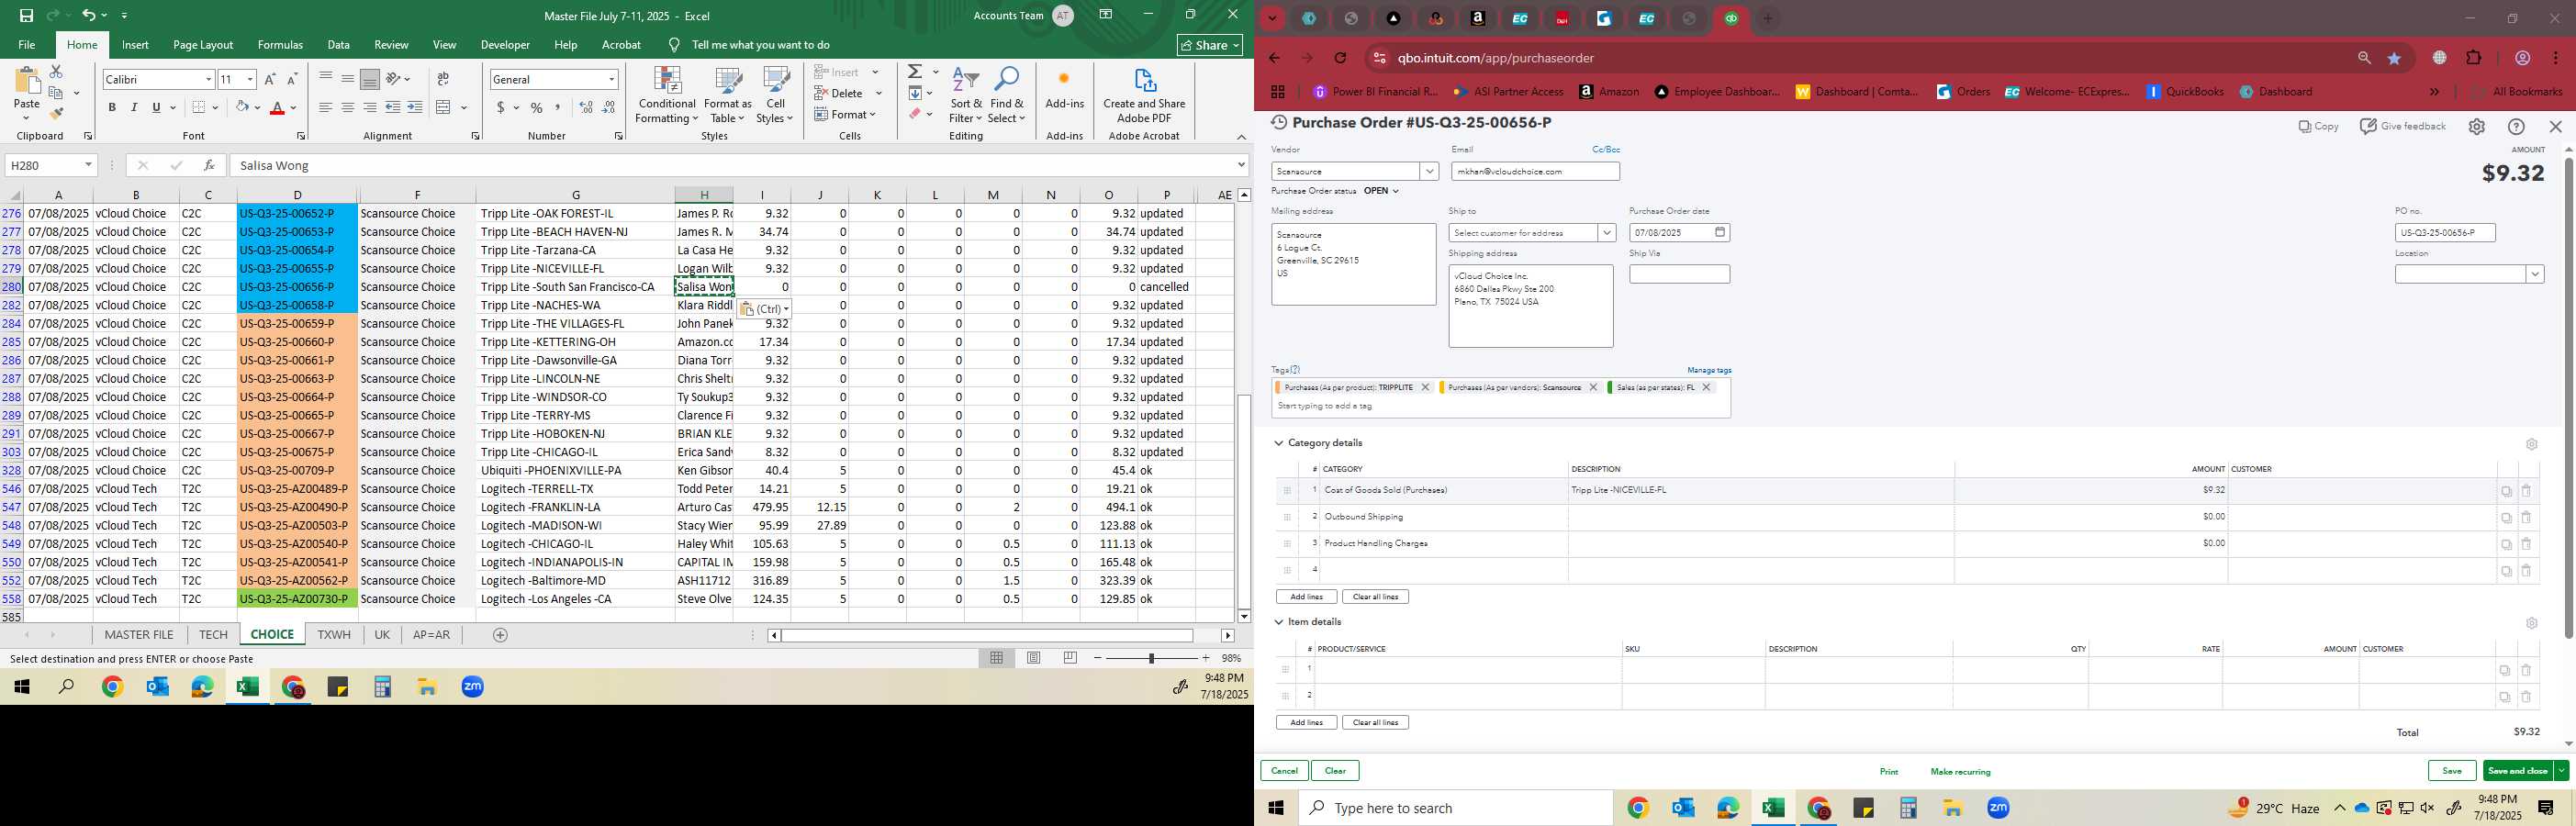Open the Data ribbon tab

point(339,45)
